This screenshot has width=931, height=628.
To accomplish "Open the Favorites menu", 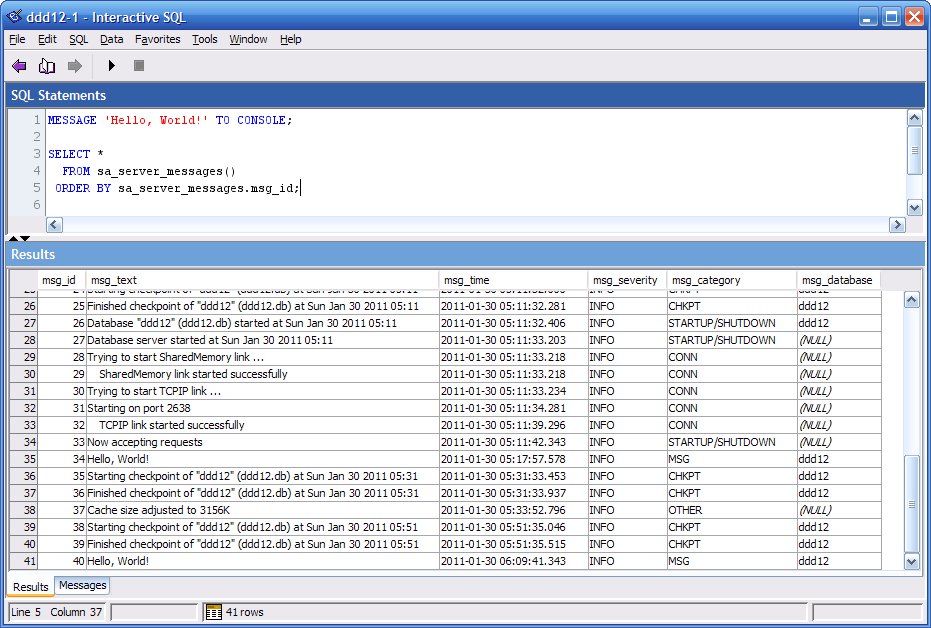I will point(157,39).
